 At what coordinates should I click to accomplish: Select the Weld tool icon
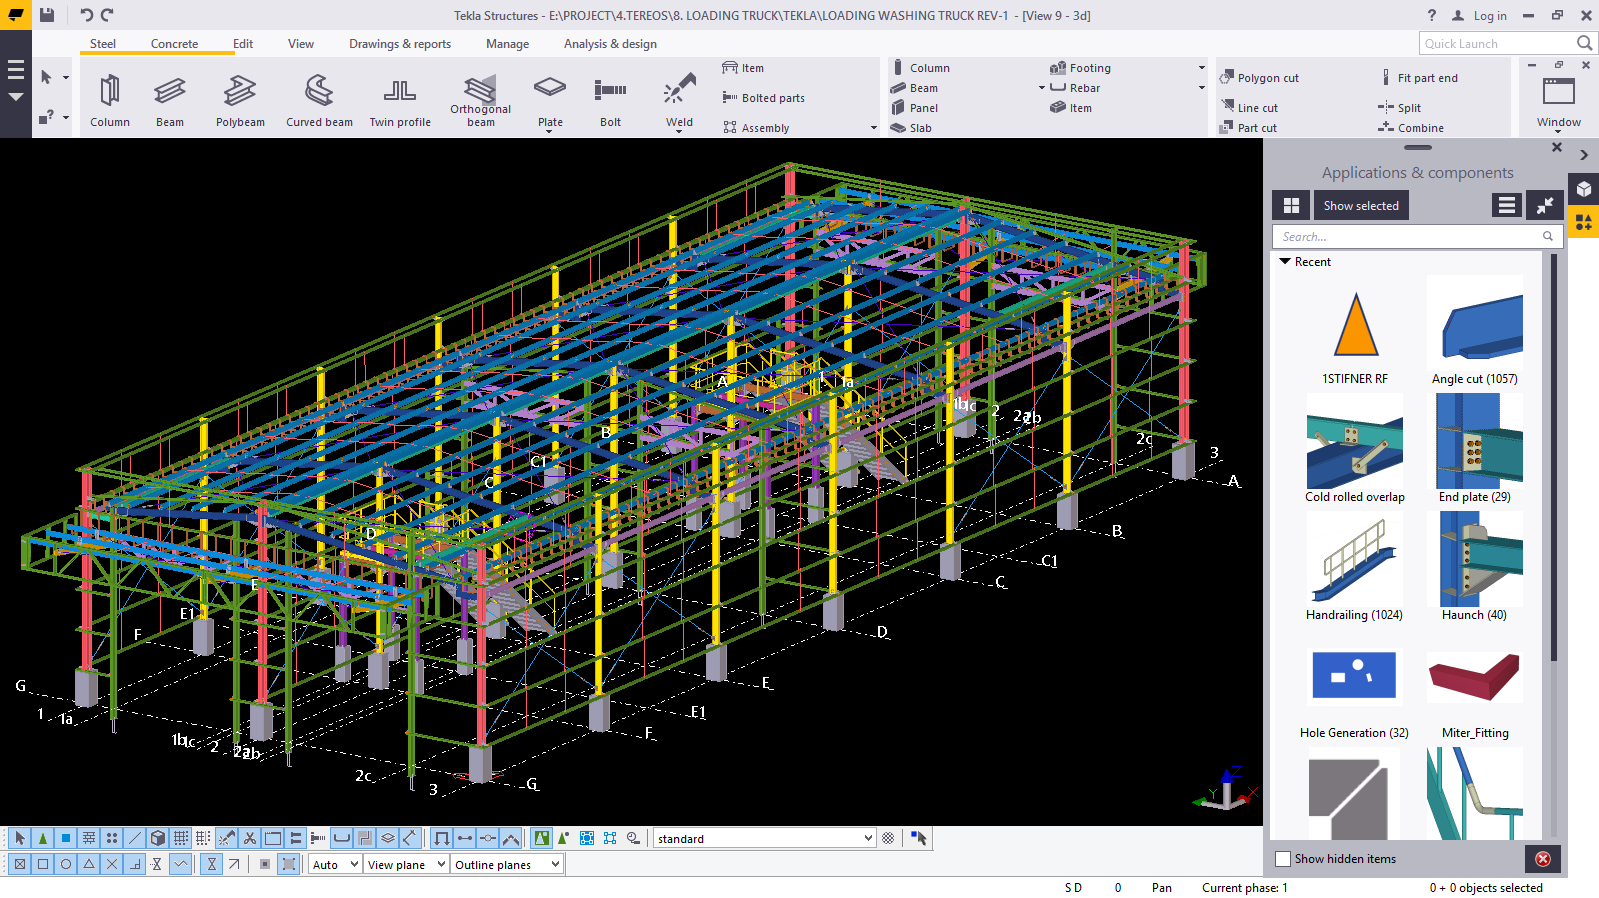click(x=679, y=88)
